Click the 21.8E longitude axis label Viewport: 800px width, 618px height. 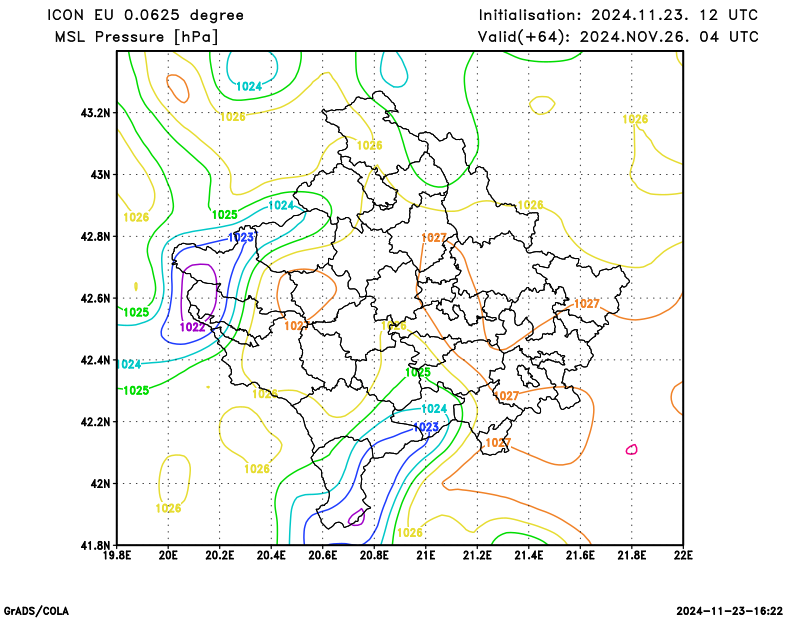(x=632, y=555)
